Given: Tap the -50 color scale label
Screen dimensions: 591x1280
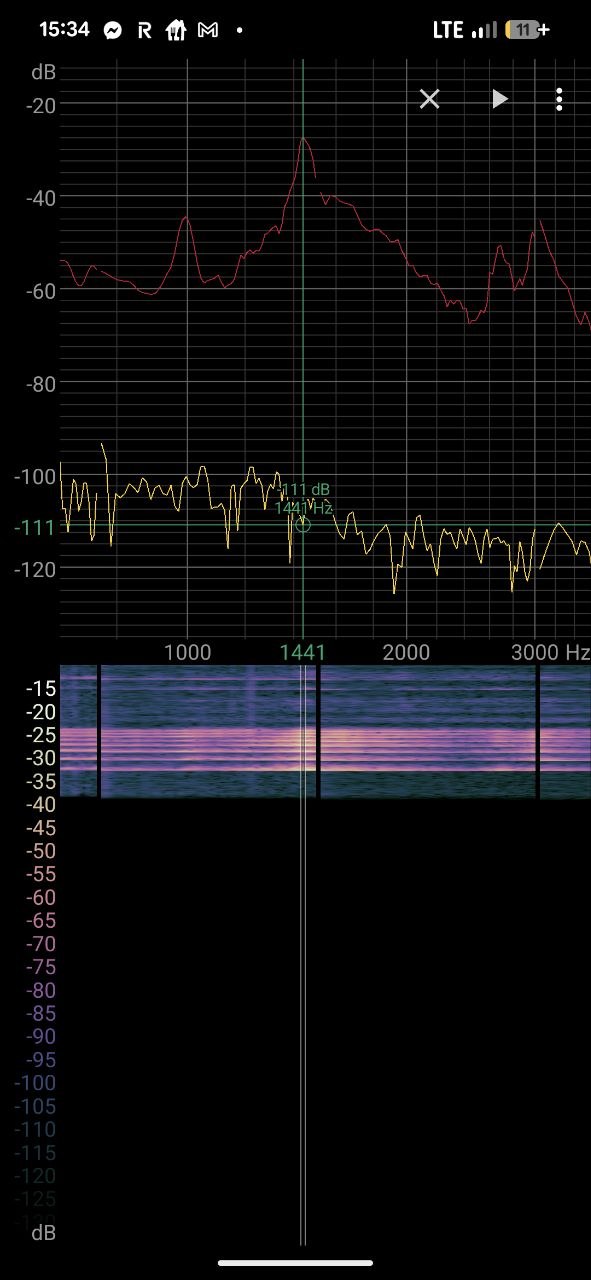Looking at the screenshot, I should click(41, 851).
